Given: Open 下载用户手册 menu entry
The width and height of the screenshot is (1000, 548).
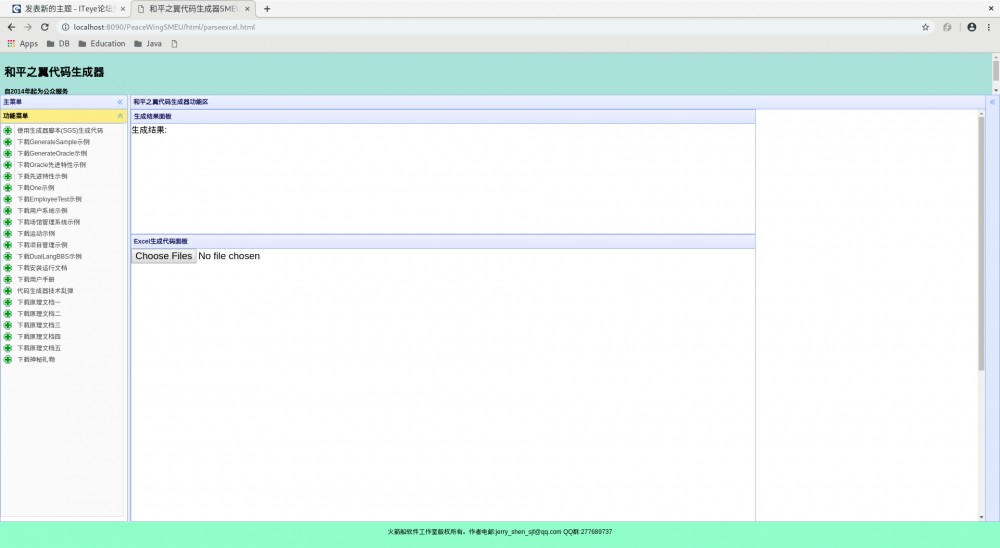Looking at the screenshot, I should pos(36,279).
